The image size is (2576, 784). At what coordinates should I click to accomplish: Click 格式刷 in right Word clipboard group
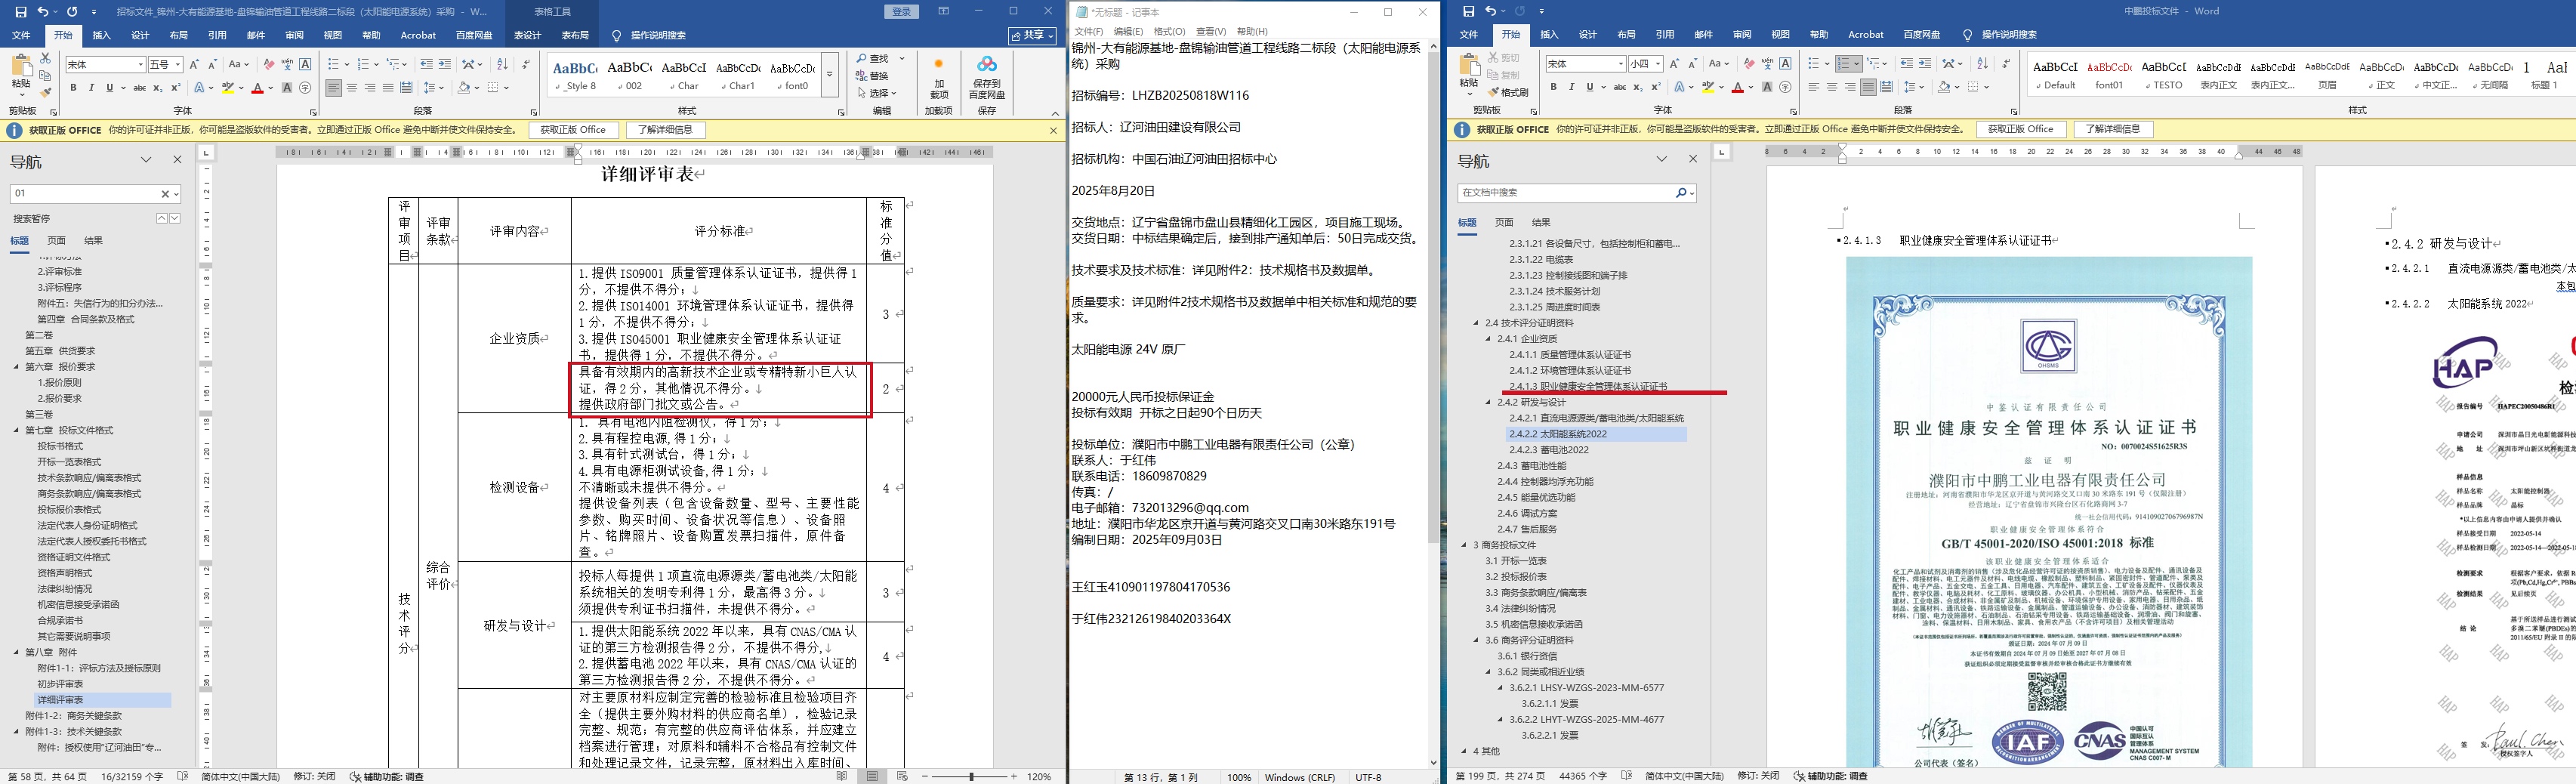(x=1508, y=92)
